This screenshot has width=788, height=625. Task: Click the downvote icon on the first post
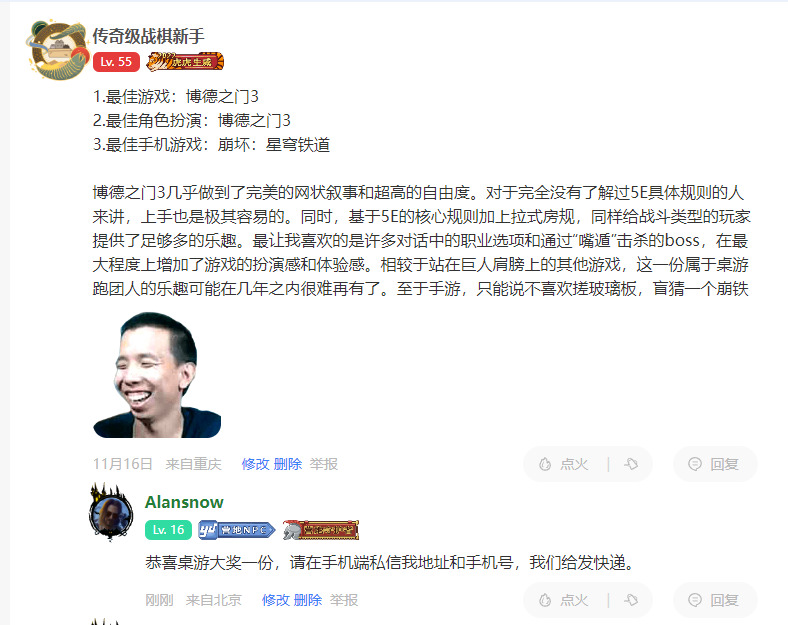pyautogui.click(x=631, y=464)
